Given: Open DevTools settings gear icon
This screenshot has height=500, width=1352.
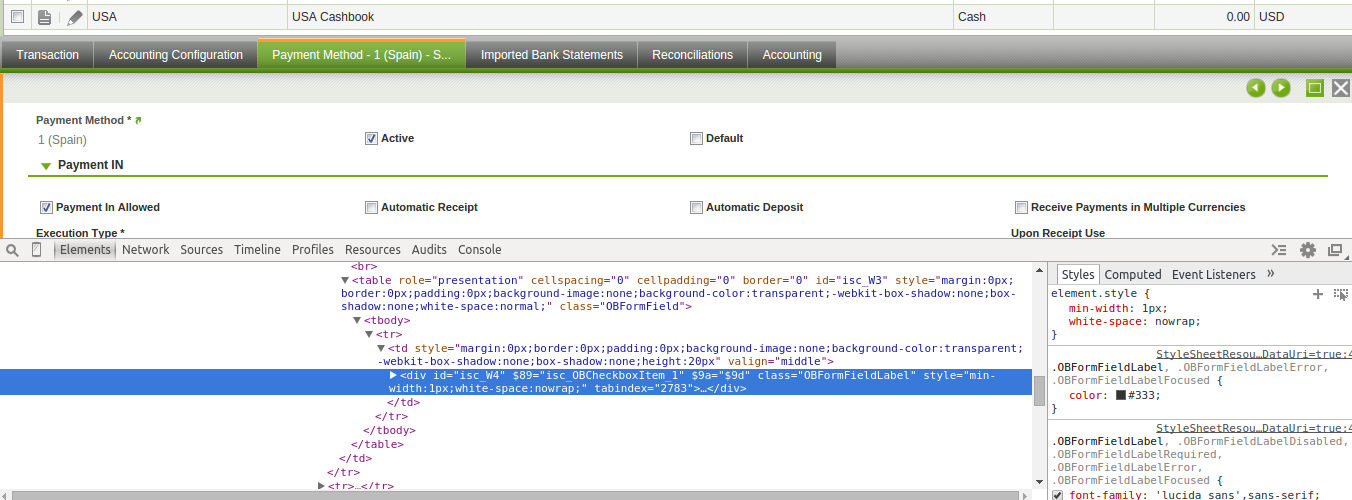Looking at the screenshot, I should [x=1307, y=250].
